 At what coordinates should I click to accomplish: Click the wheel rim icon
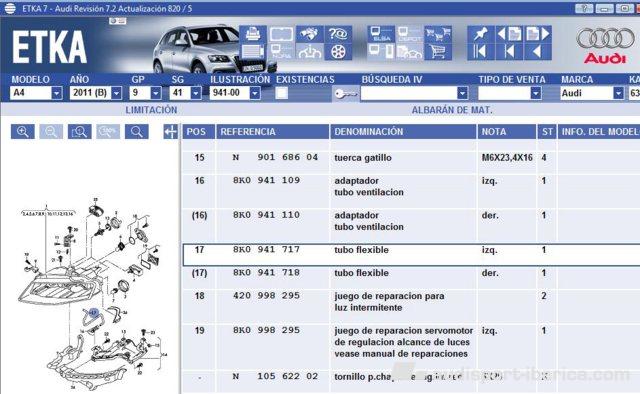[x=338, y=52]
